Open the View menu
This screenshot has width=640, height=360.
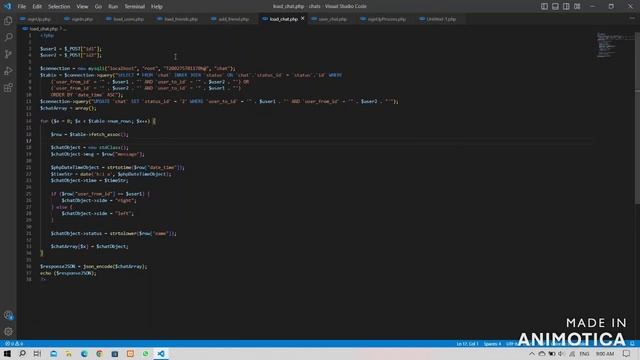82,7
